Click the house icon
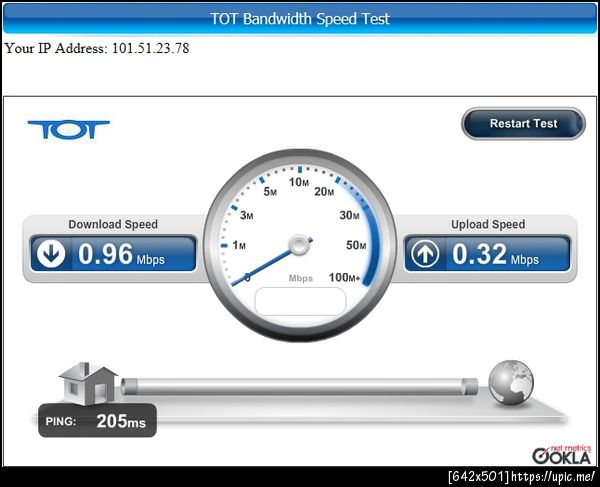 point(88,383)
